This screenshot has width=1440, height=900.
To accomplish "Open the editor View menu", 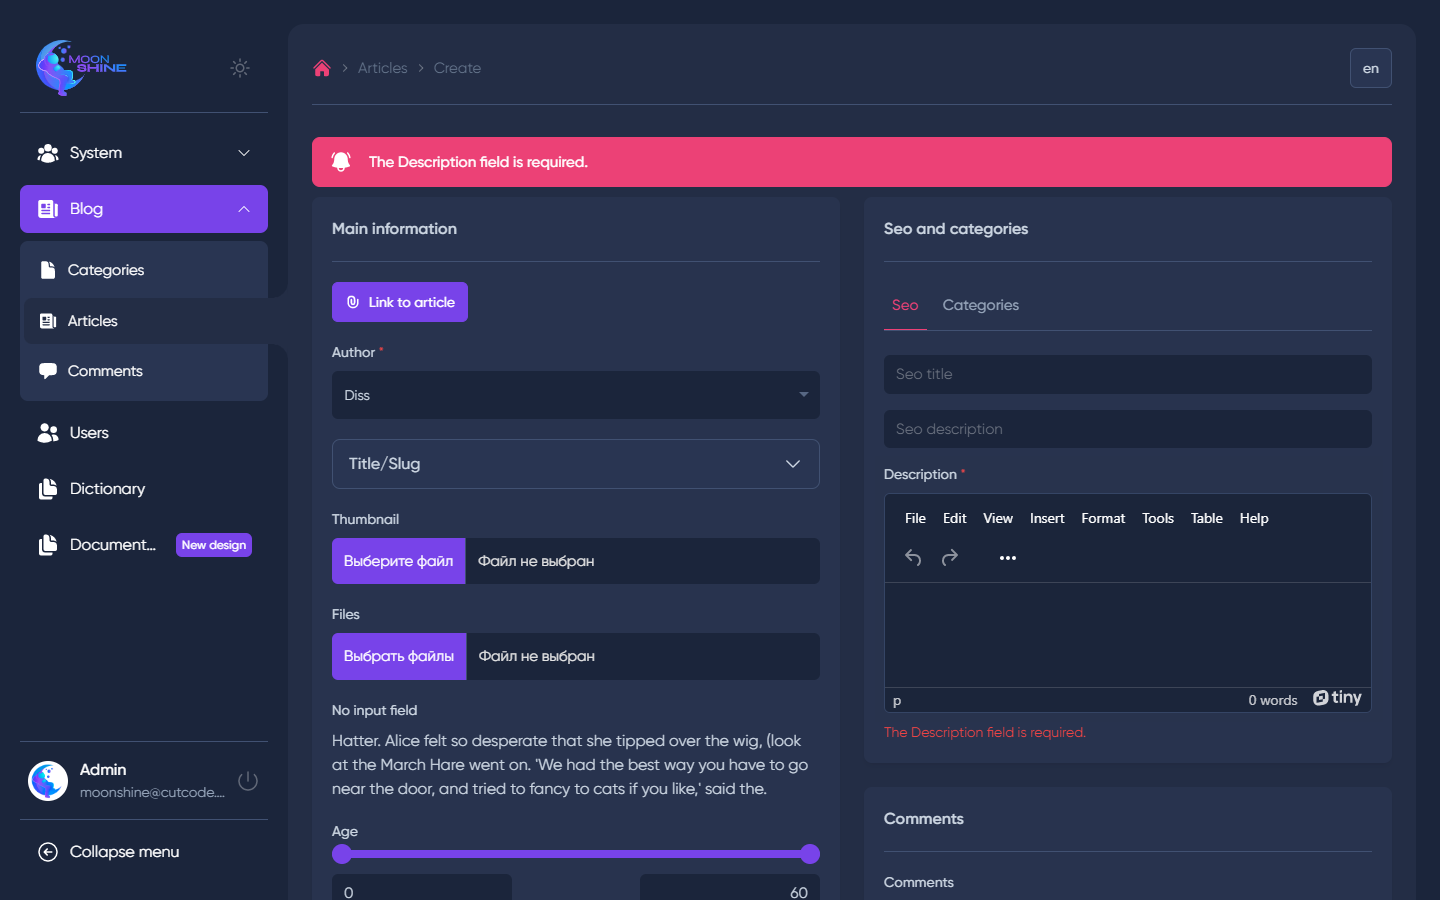I will click(x=998, y=518).
